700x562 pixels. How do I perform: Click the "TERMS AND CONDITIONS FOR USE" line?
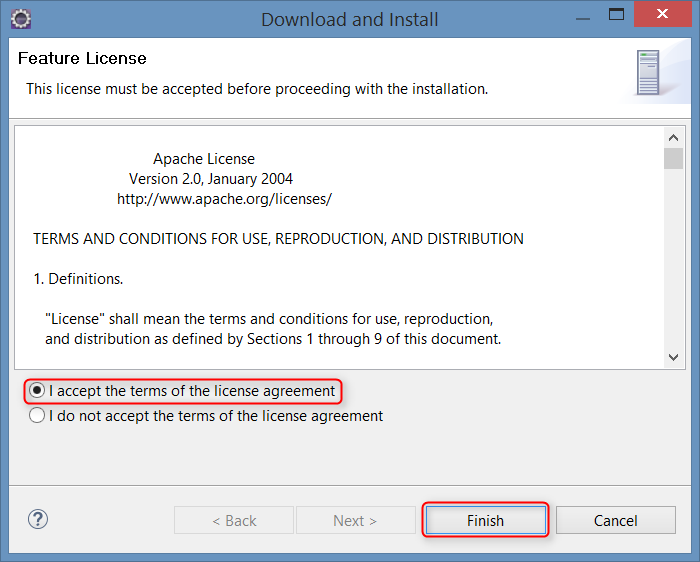tap(278, 239)
